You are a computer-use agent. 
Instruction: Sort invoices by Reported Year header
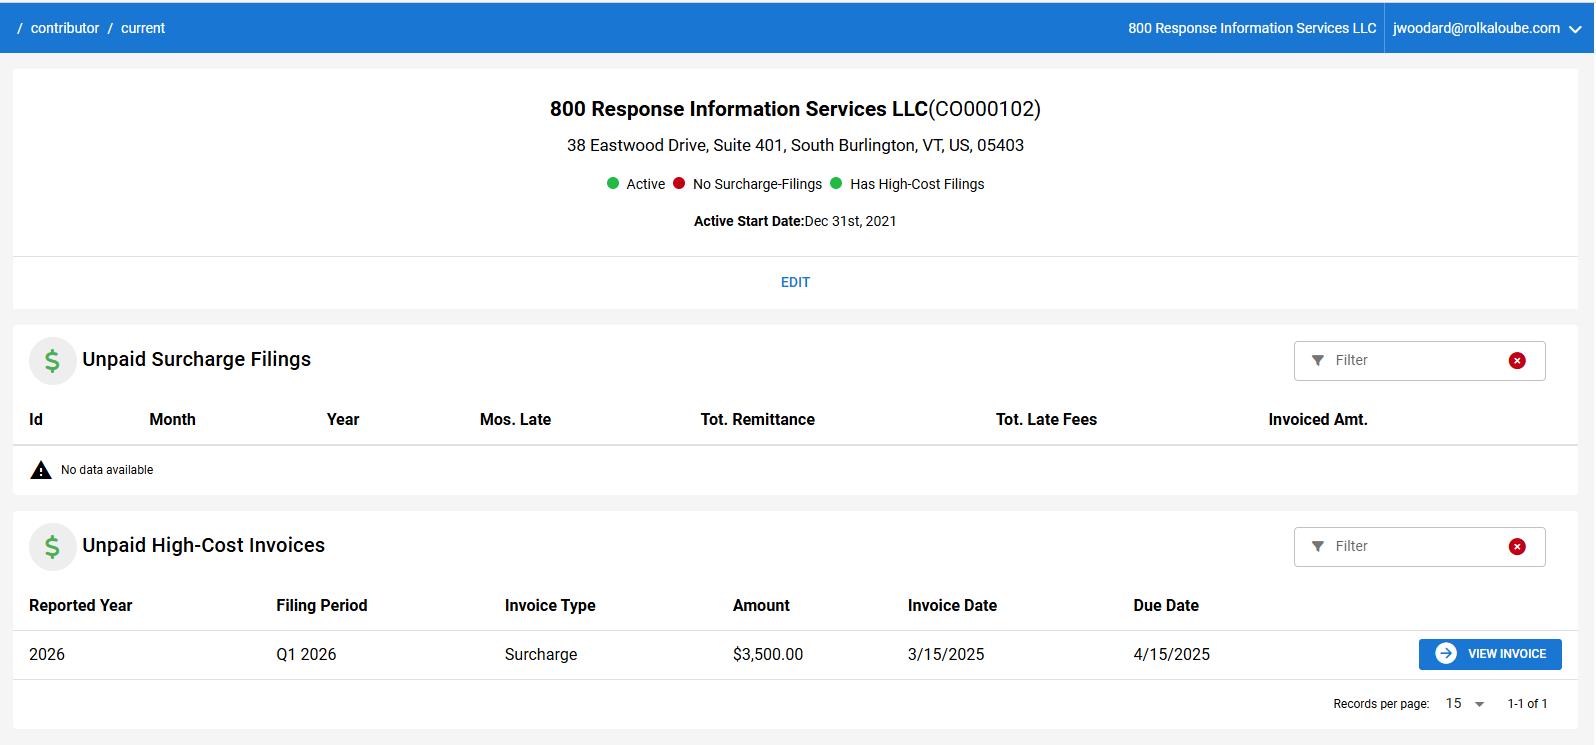(x=81, y=606)
